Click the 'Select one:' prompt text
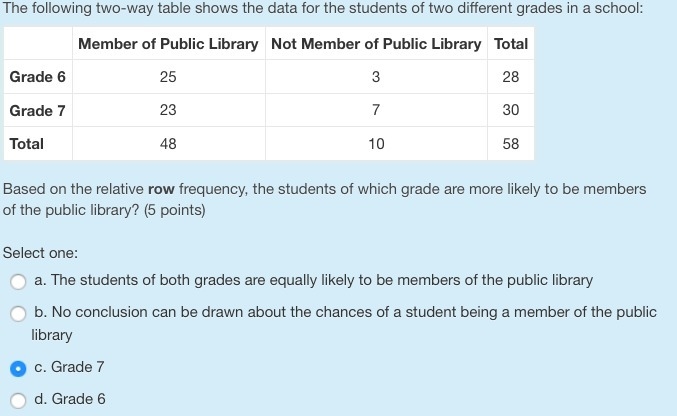The height and width of the screenshot is (416, 677). 41,253
